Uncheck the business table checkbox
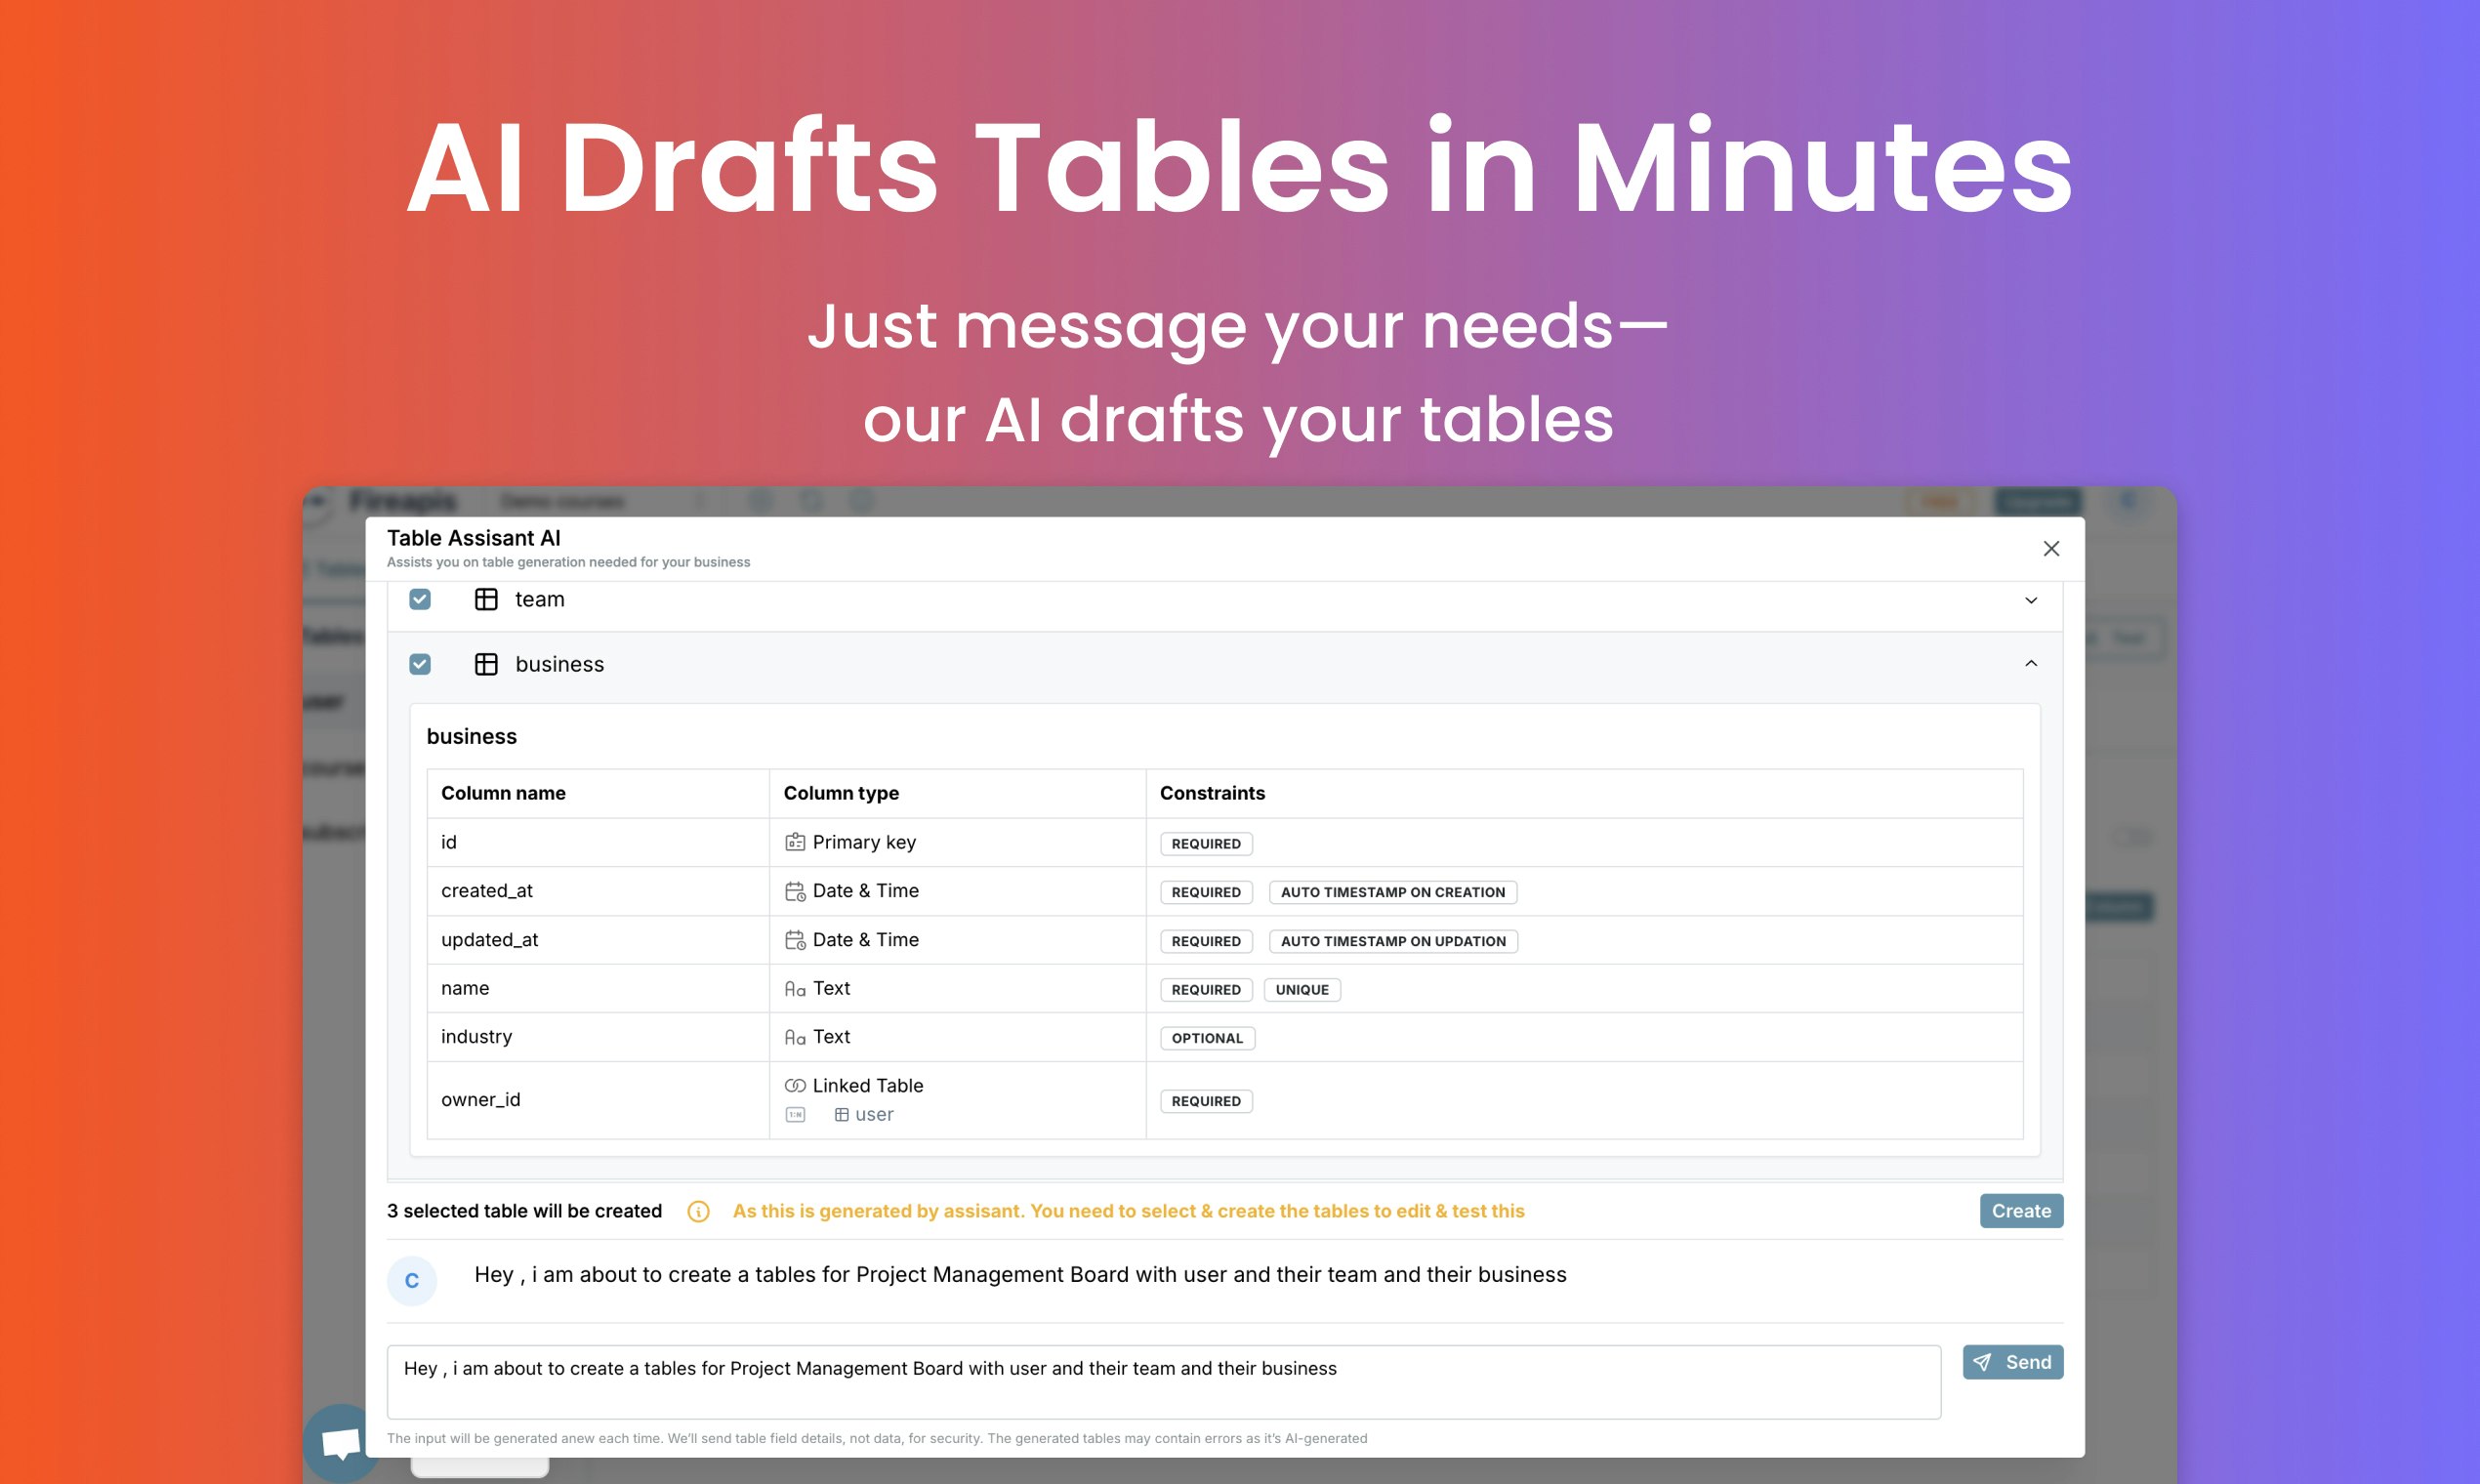This screenshot has width=2480, height=1484. pyautogui.click(x=420, y=664)
